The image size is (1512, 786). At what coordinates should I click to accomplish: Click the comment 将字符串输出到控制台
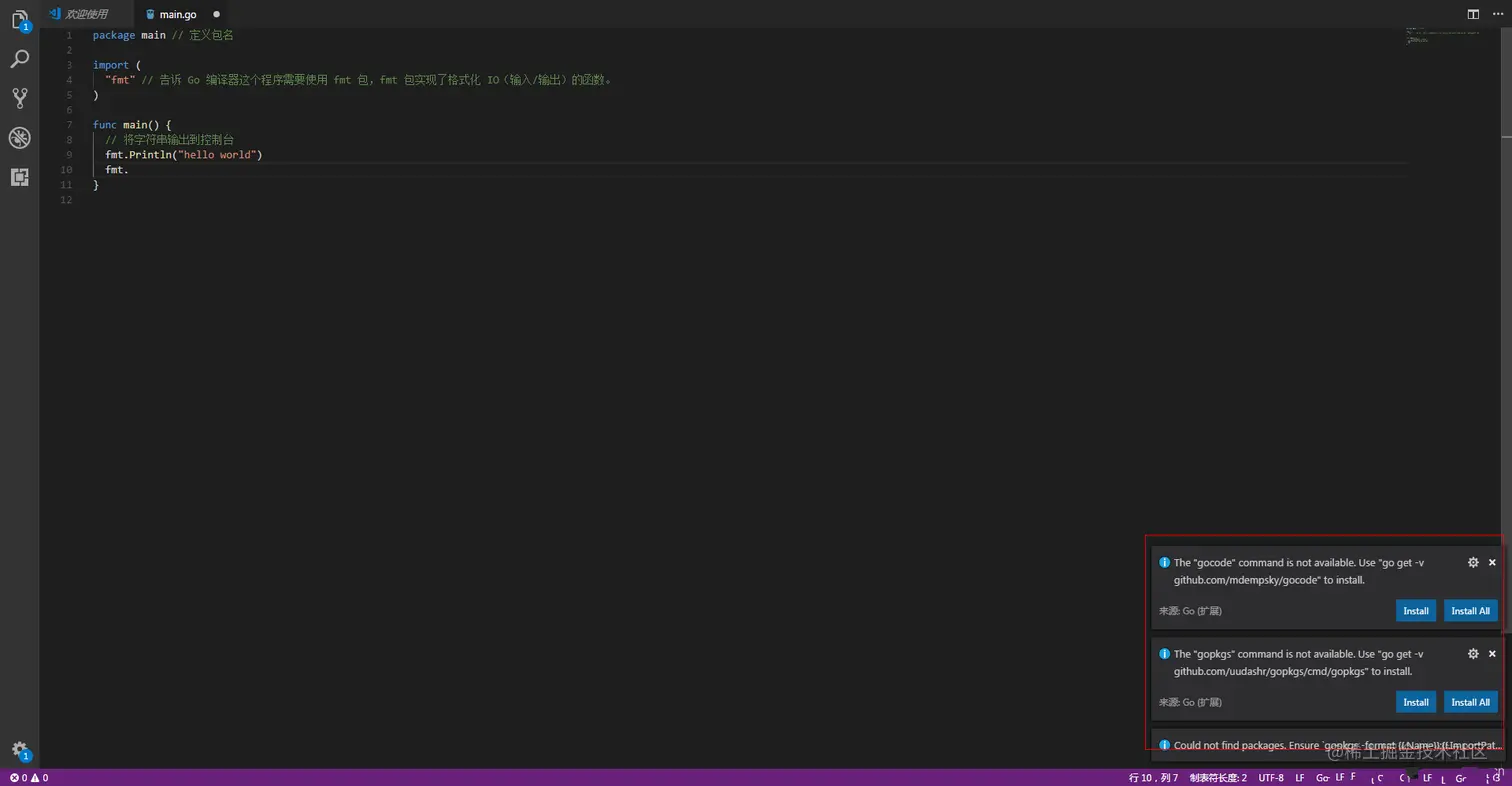coord(169,140)
